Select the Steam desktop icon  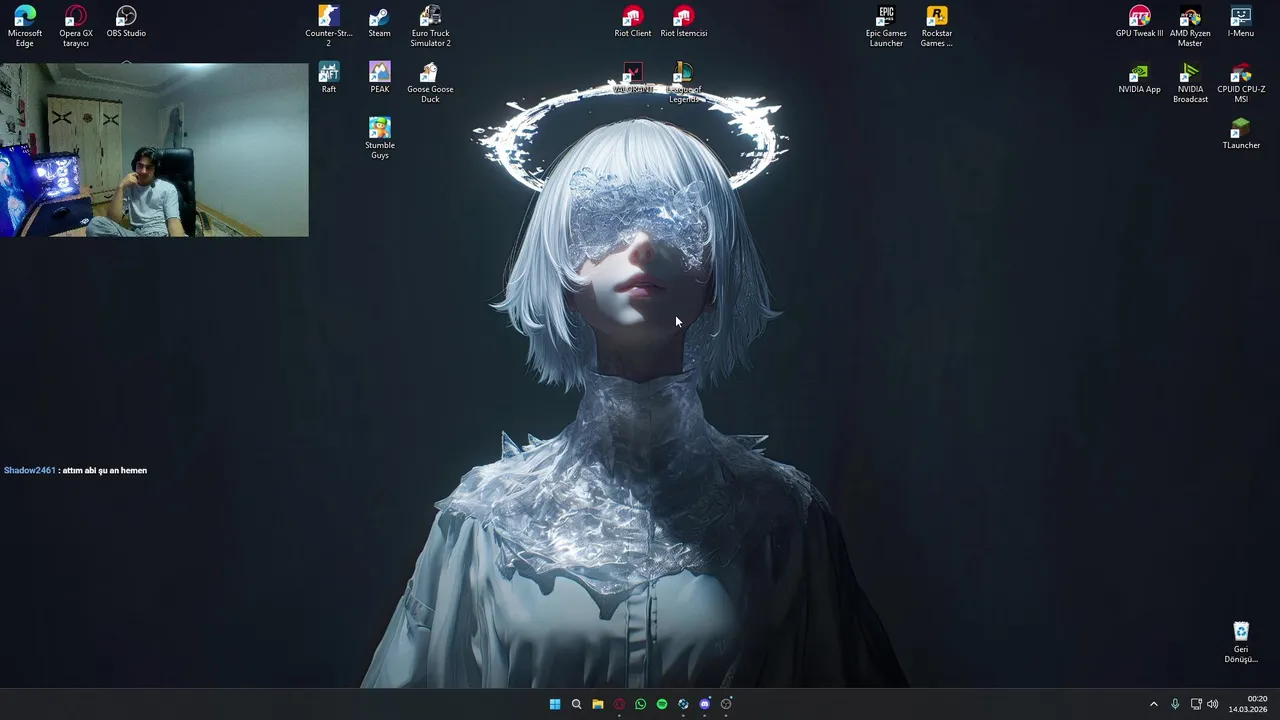point(379,22)
